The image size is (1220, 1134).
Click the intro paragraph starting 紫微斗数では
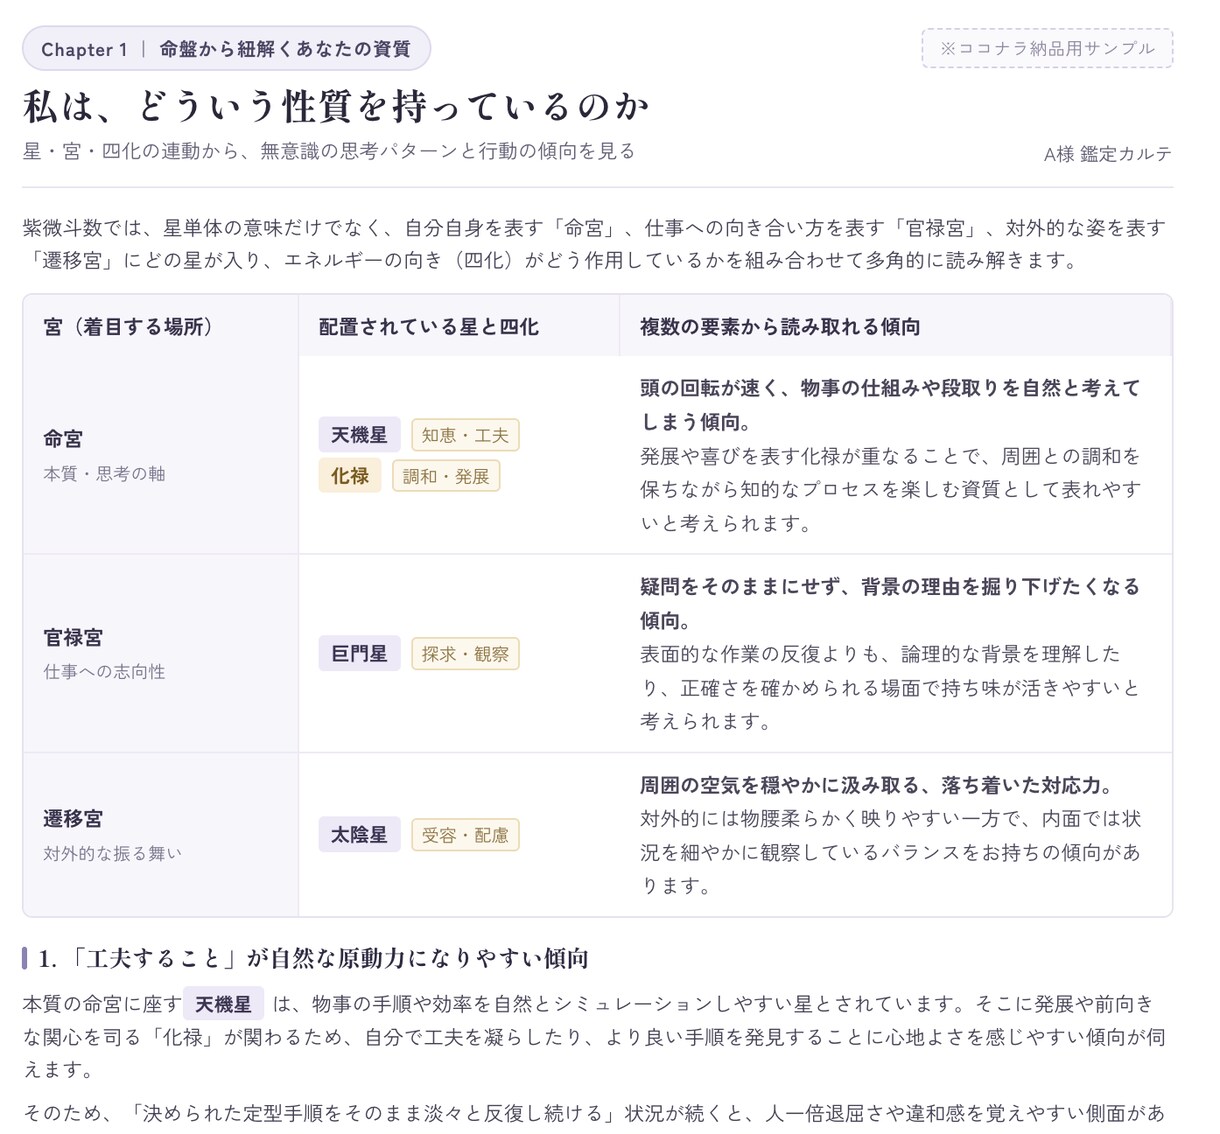coord(594,244)
